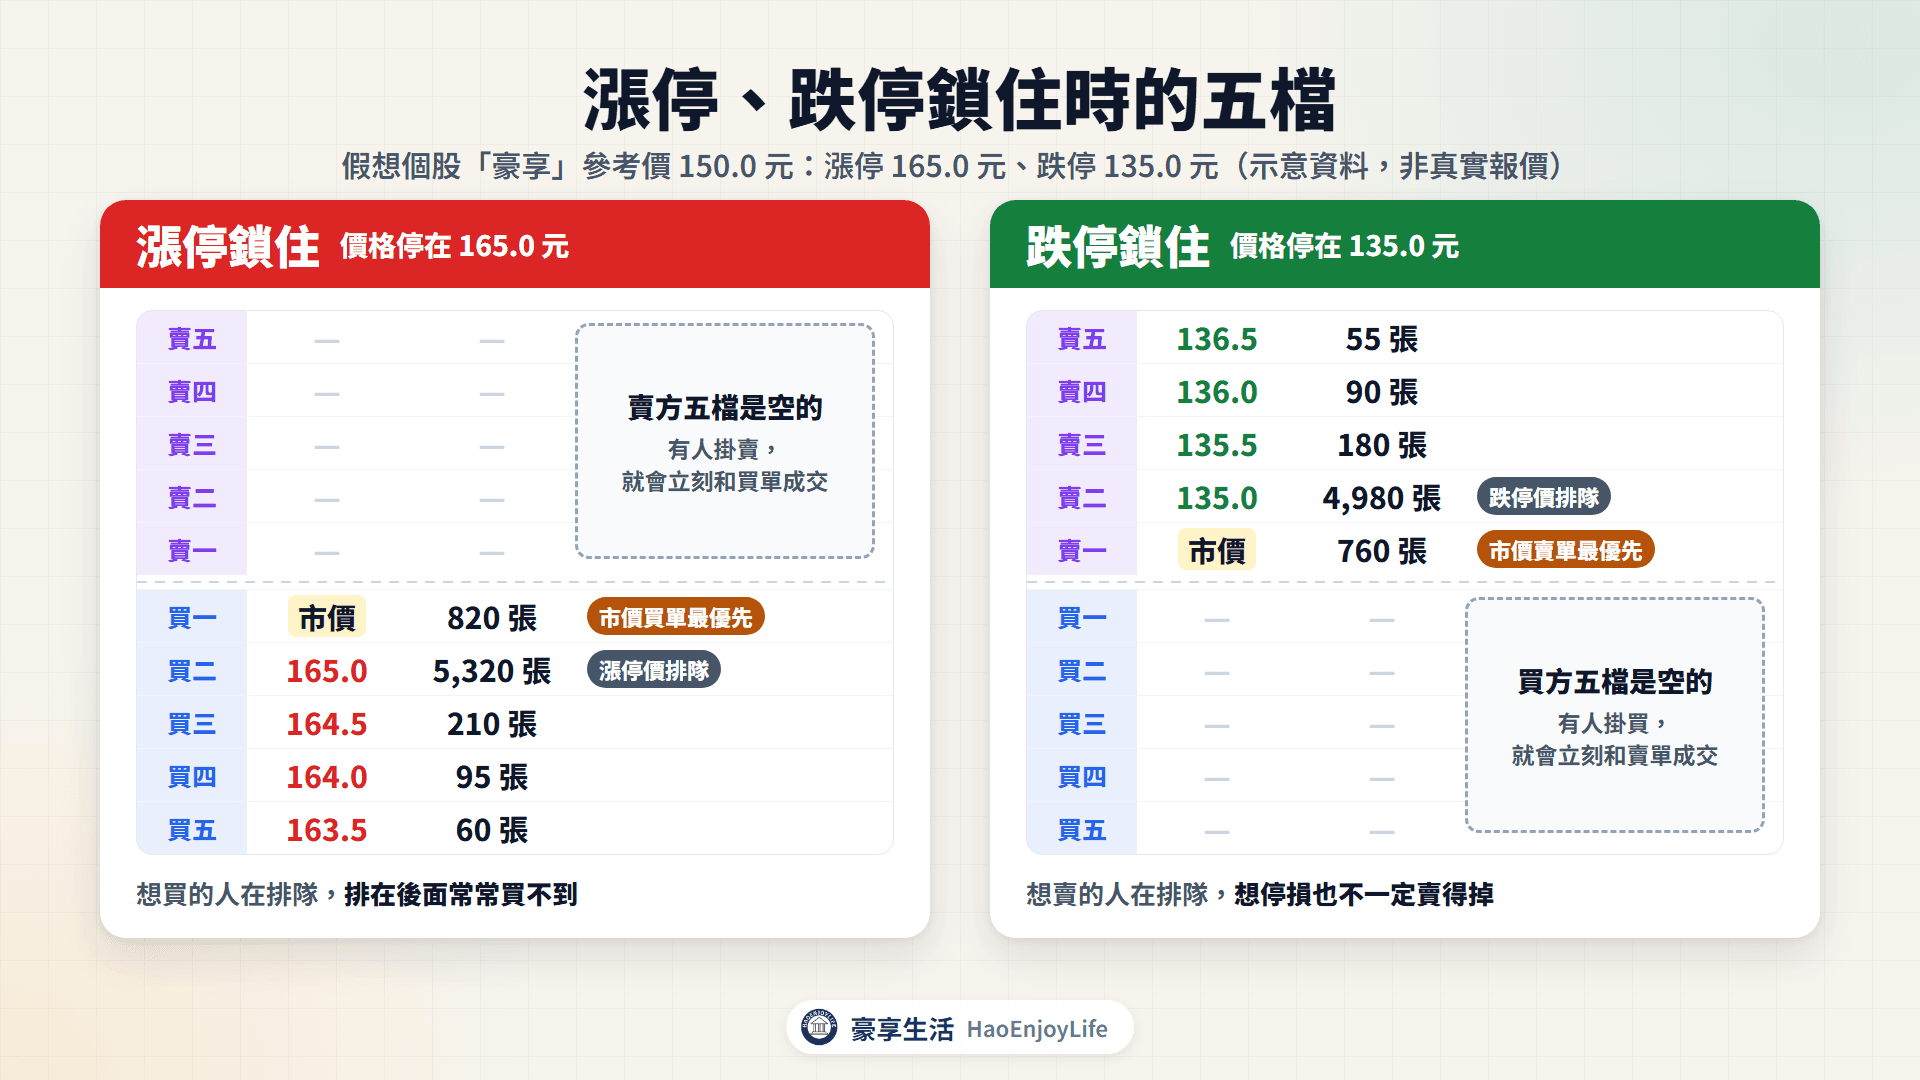
Task: Click the 買一 label in the red panel
Action: (192, 618)
